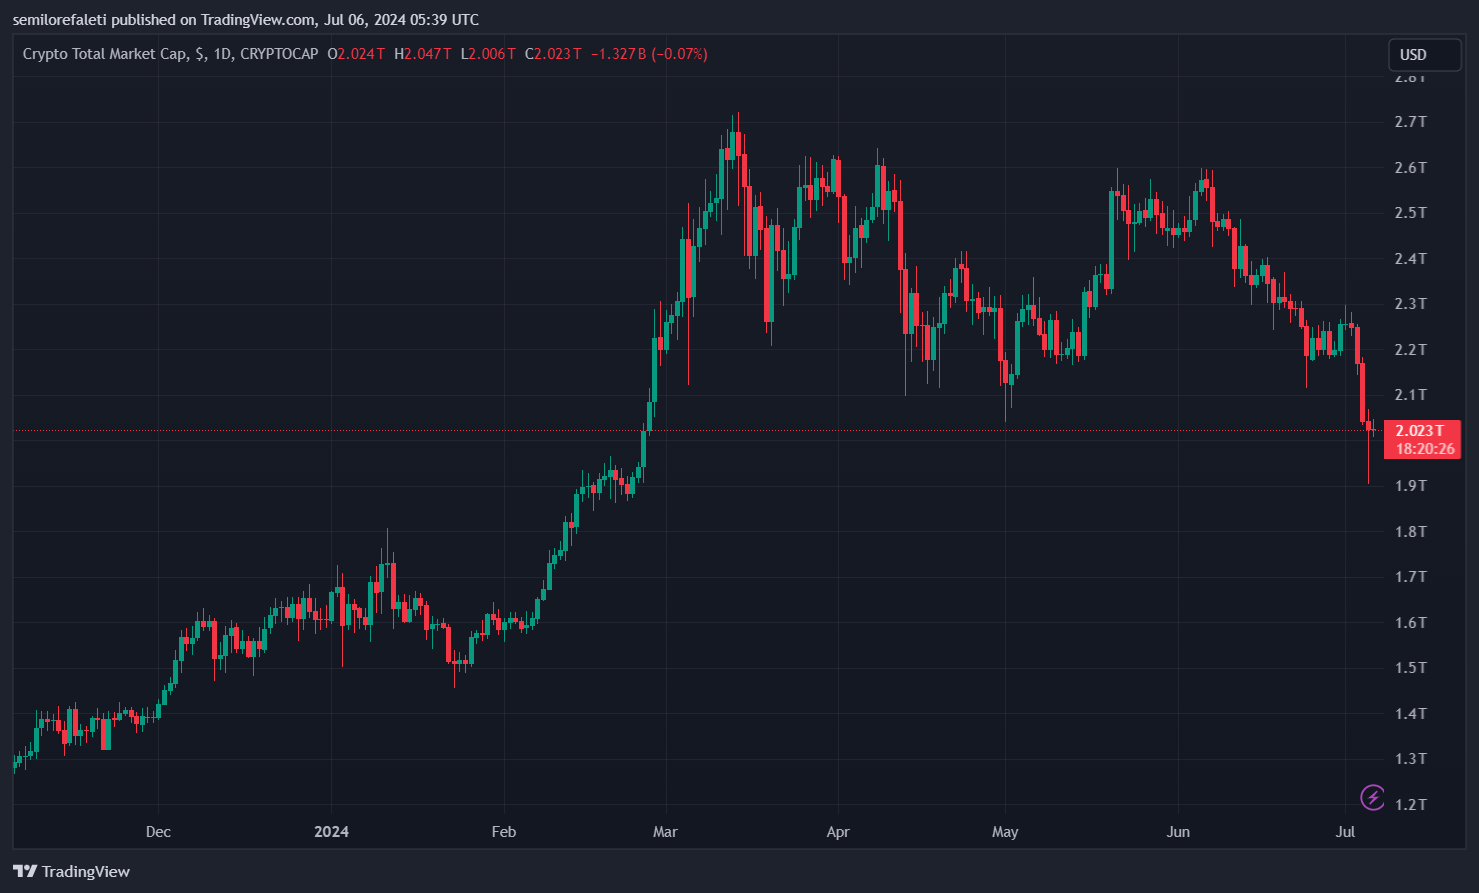Click the 1.4 T price axis label
Screen dimensions: 1479x893
1411,714
